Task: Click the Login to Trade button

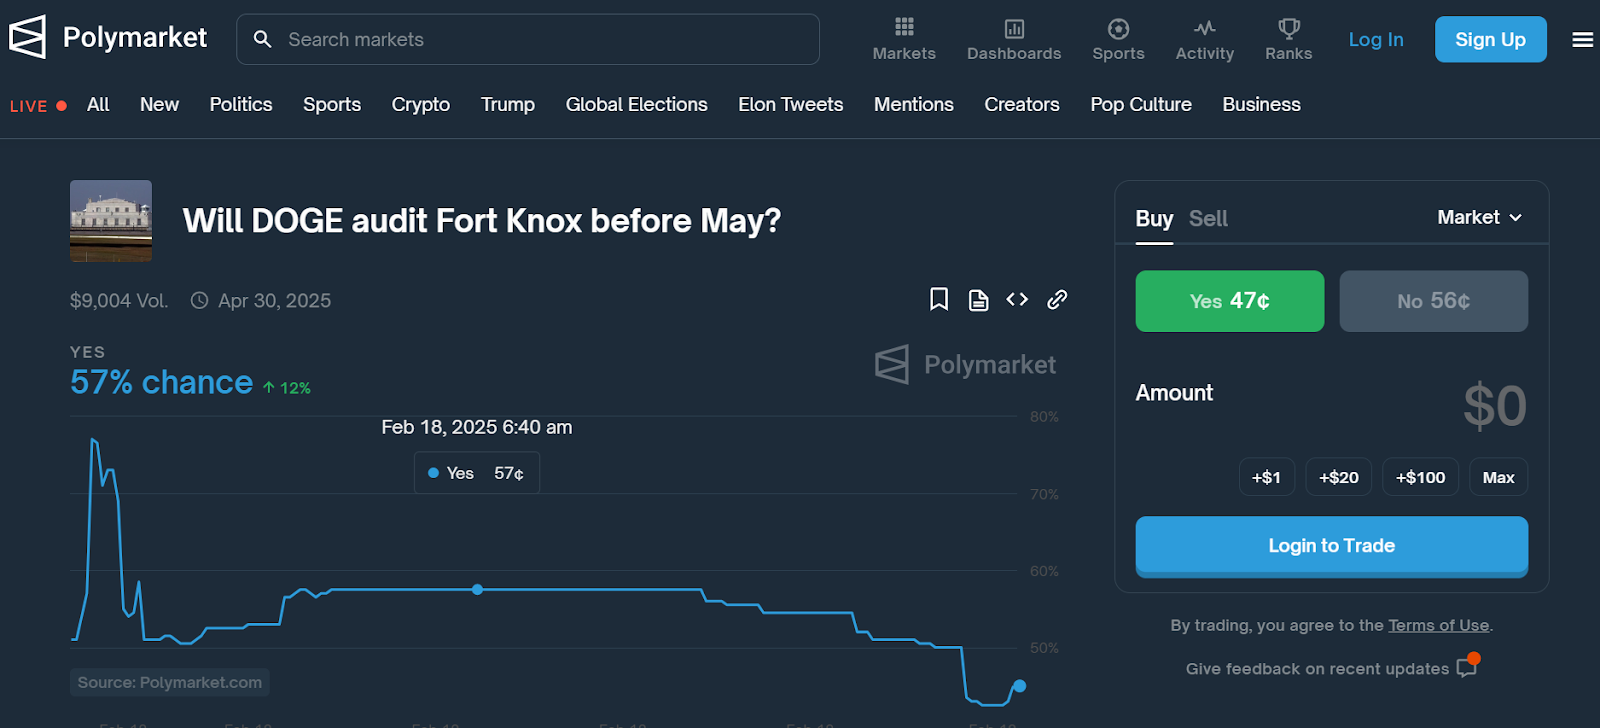Action: point(1331,546)
